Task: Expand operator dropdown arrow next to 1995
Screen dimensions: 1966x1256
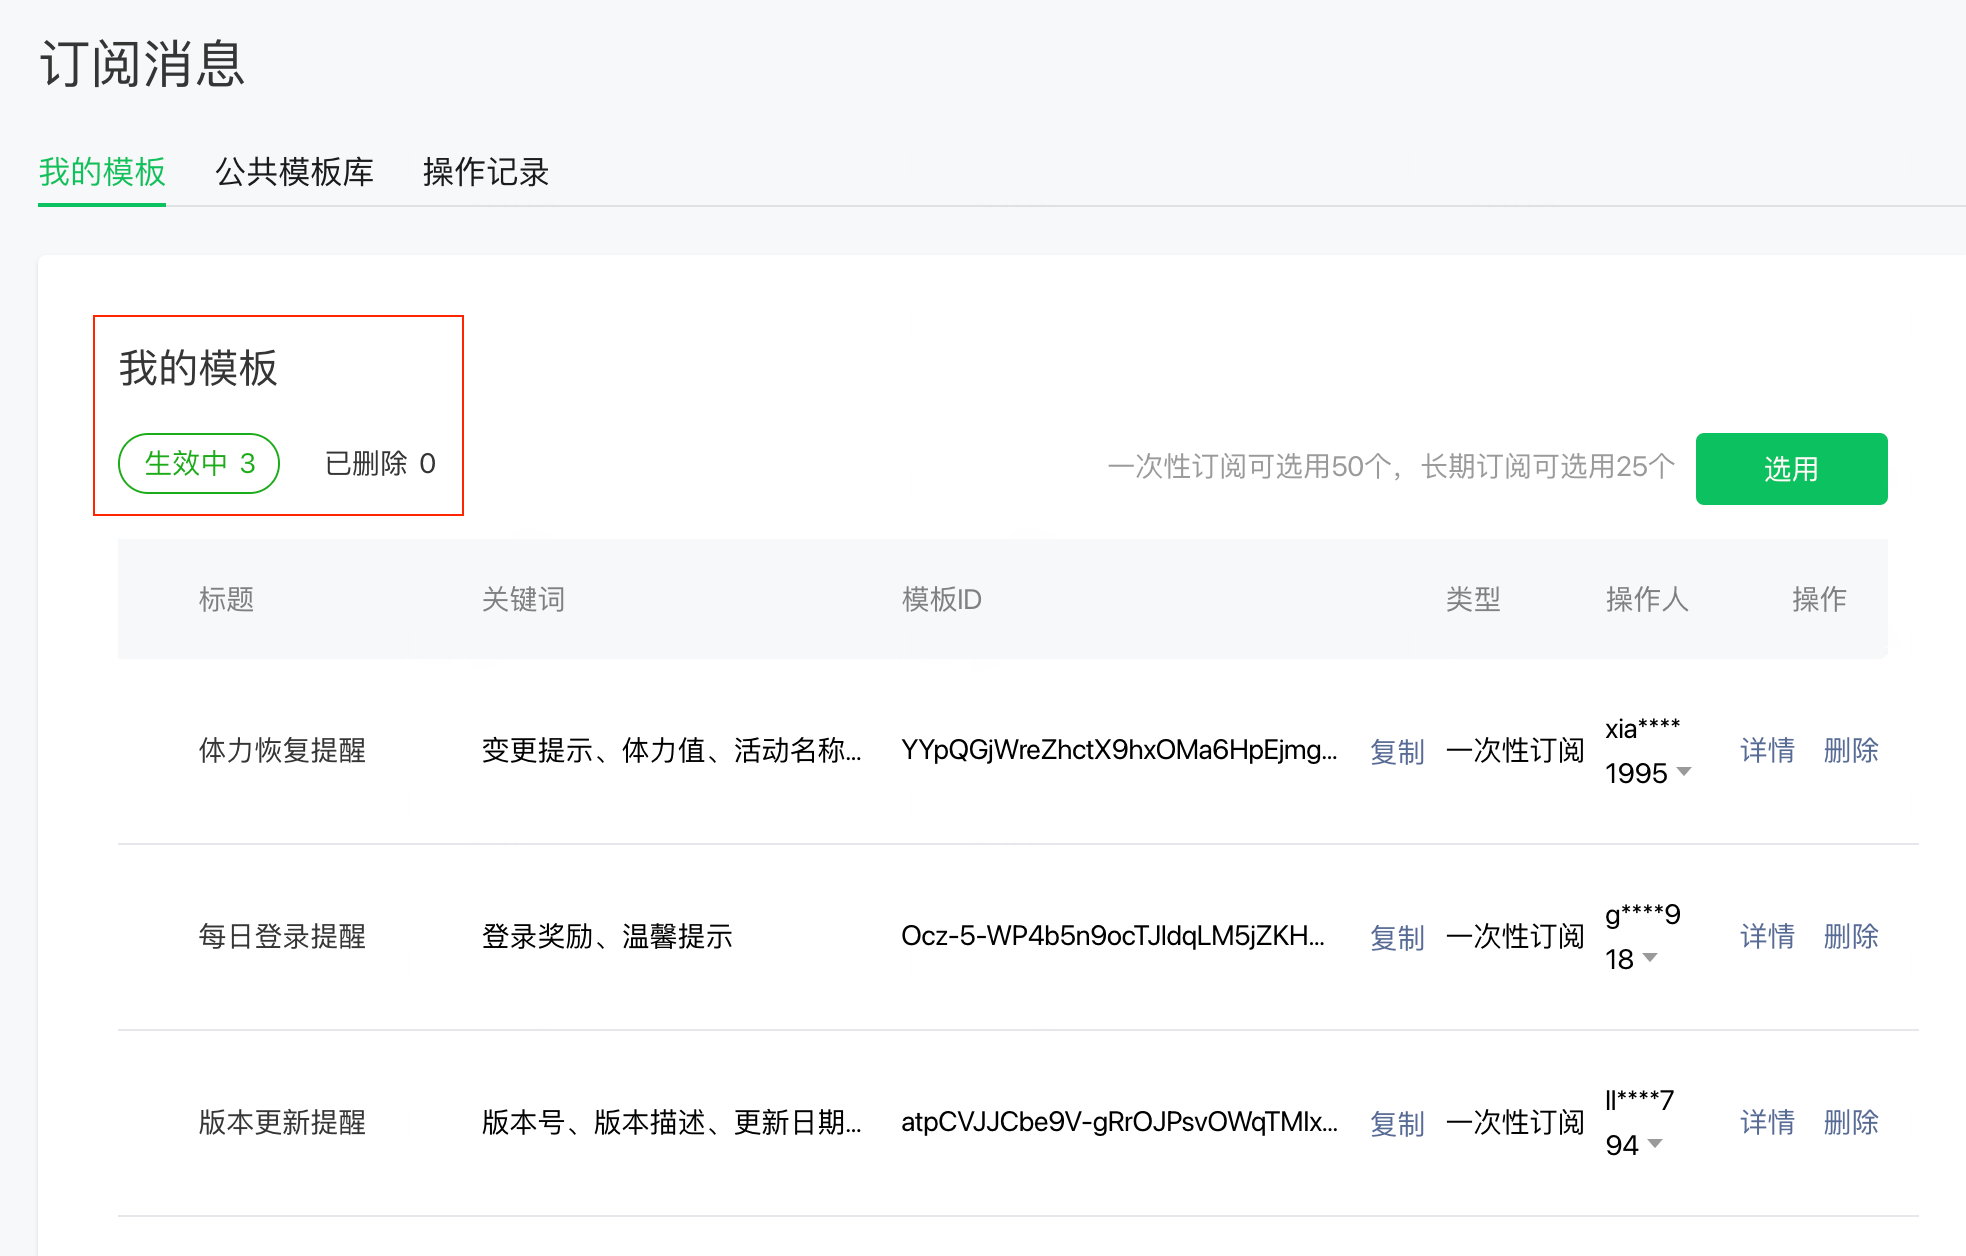Action: (x=1684, y=771)
